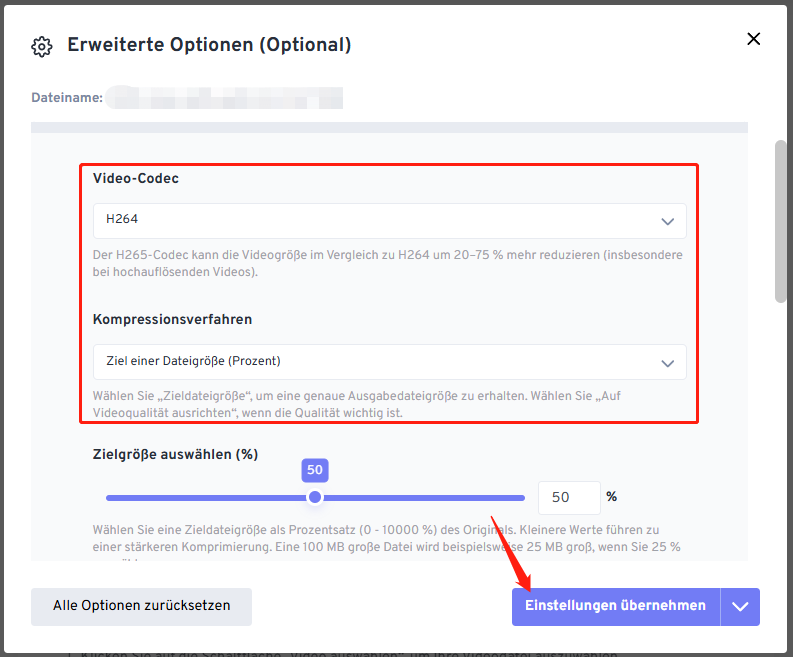This screenshot has width=793, height=657.
Task: Open the Video-Codec H264 dropdown
Action: pyautogui.click(x=389, y=221)
